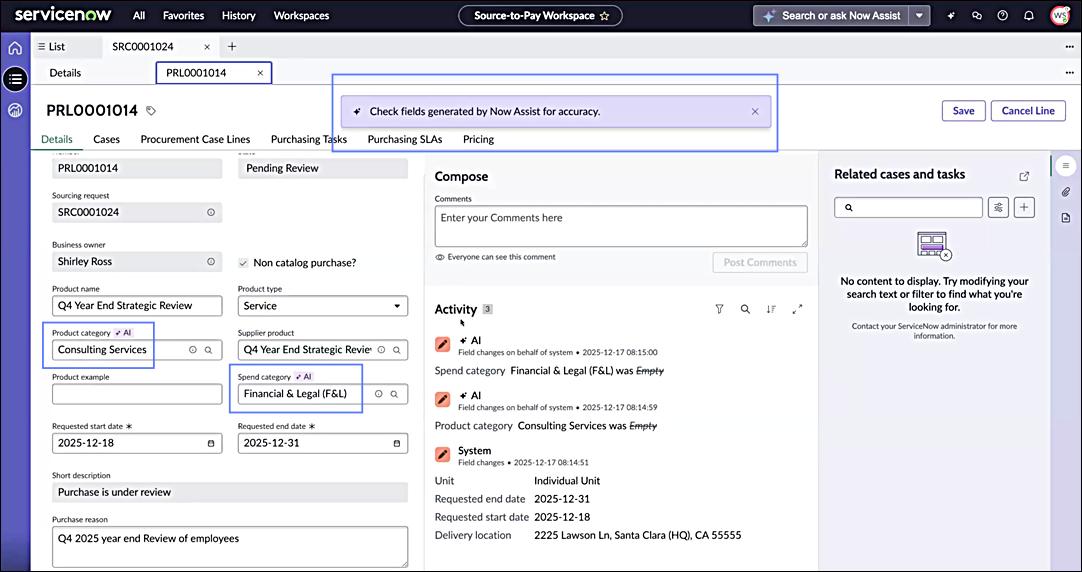The width and height of the screenshot is (1082, 572).
Task: Add a related case with plus button
Action: tap(1024, 207)
